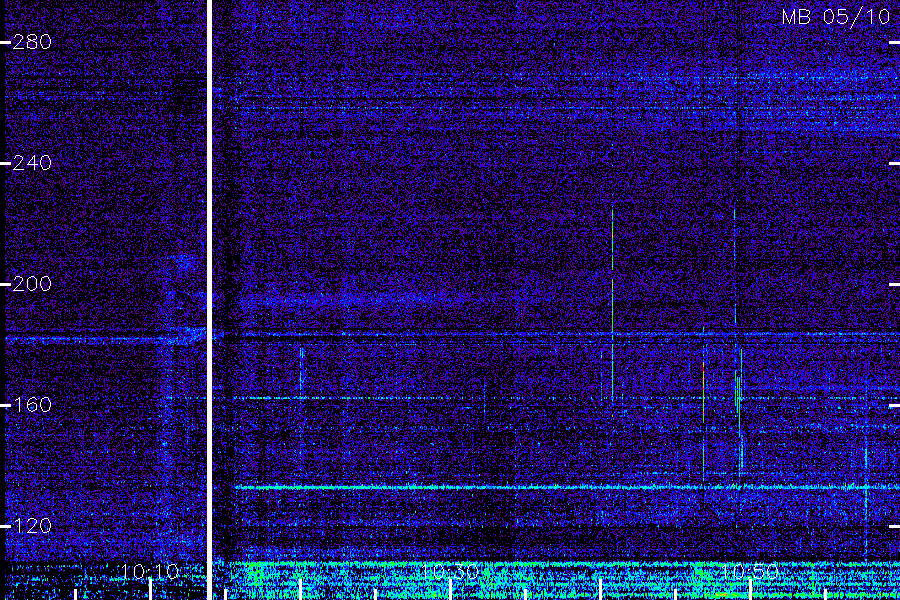Click the 10:50 time axis label
The image size is (900, 600).
coord(750,572)
